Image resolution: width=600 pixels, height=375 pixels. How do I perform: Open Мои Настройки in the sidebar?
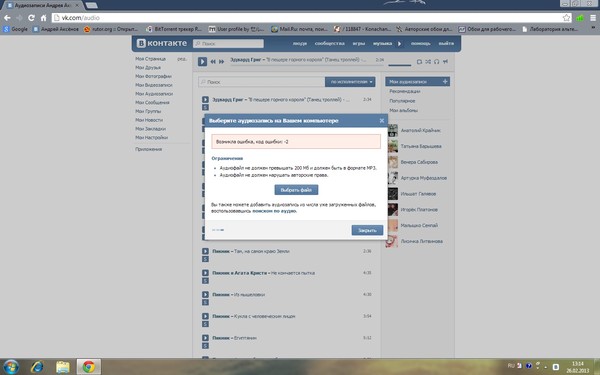tap(151, 137)
